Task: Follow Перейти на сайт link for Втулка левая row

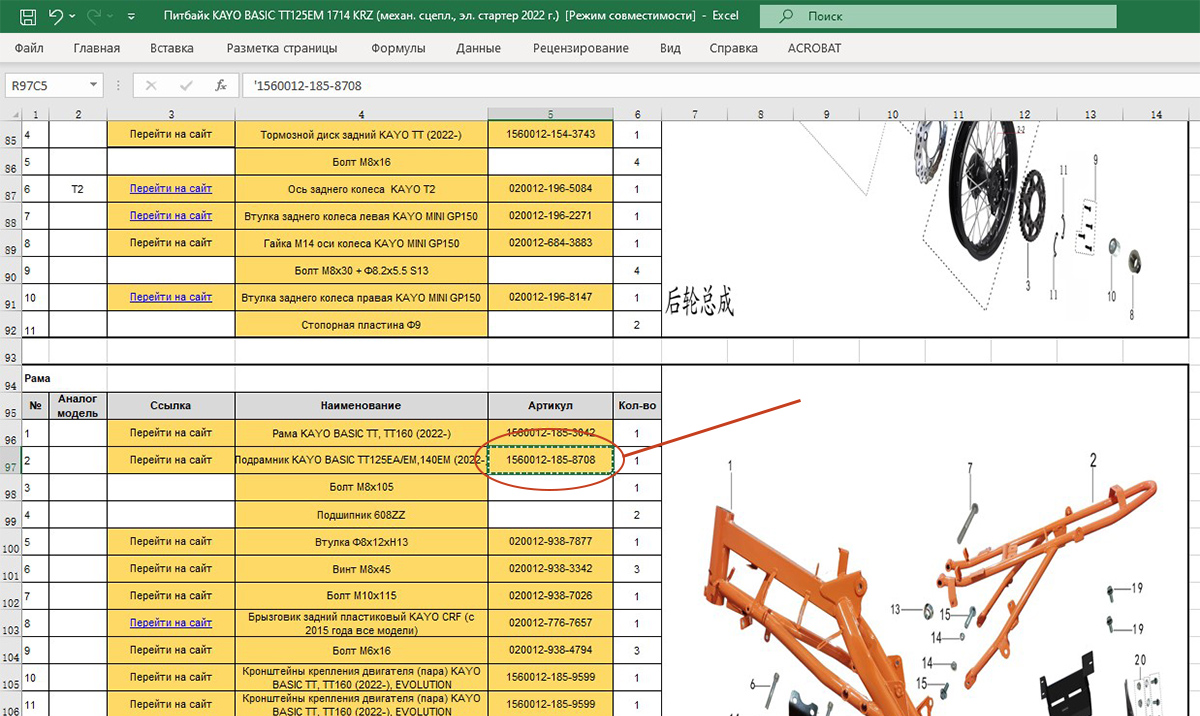Action: coord(171,215)
